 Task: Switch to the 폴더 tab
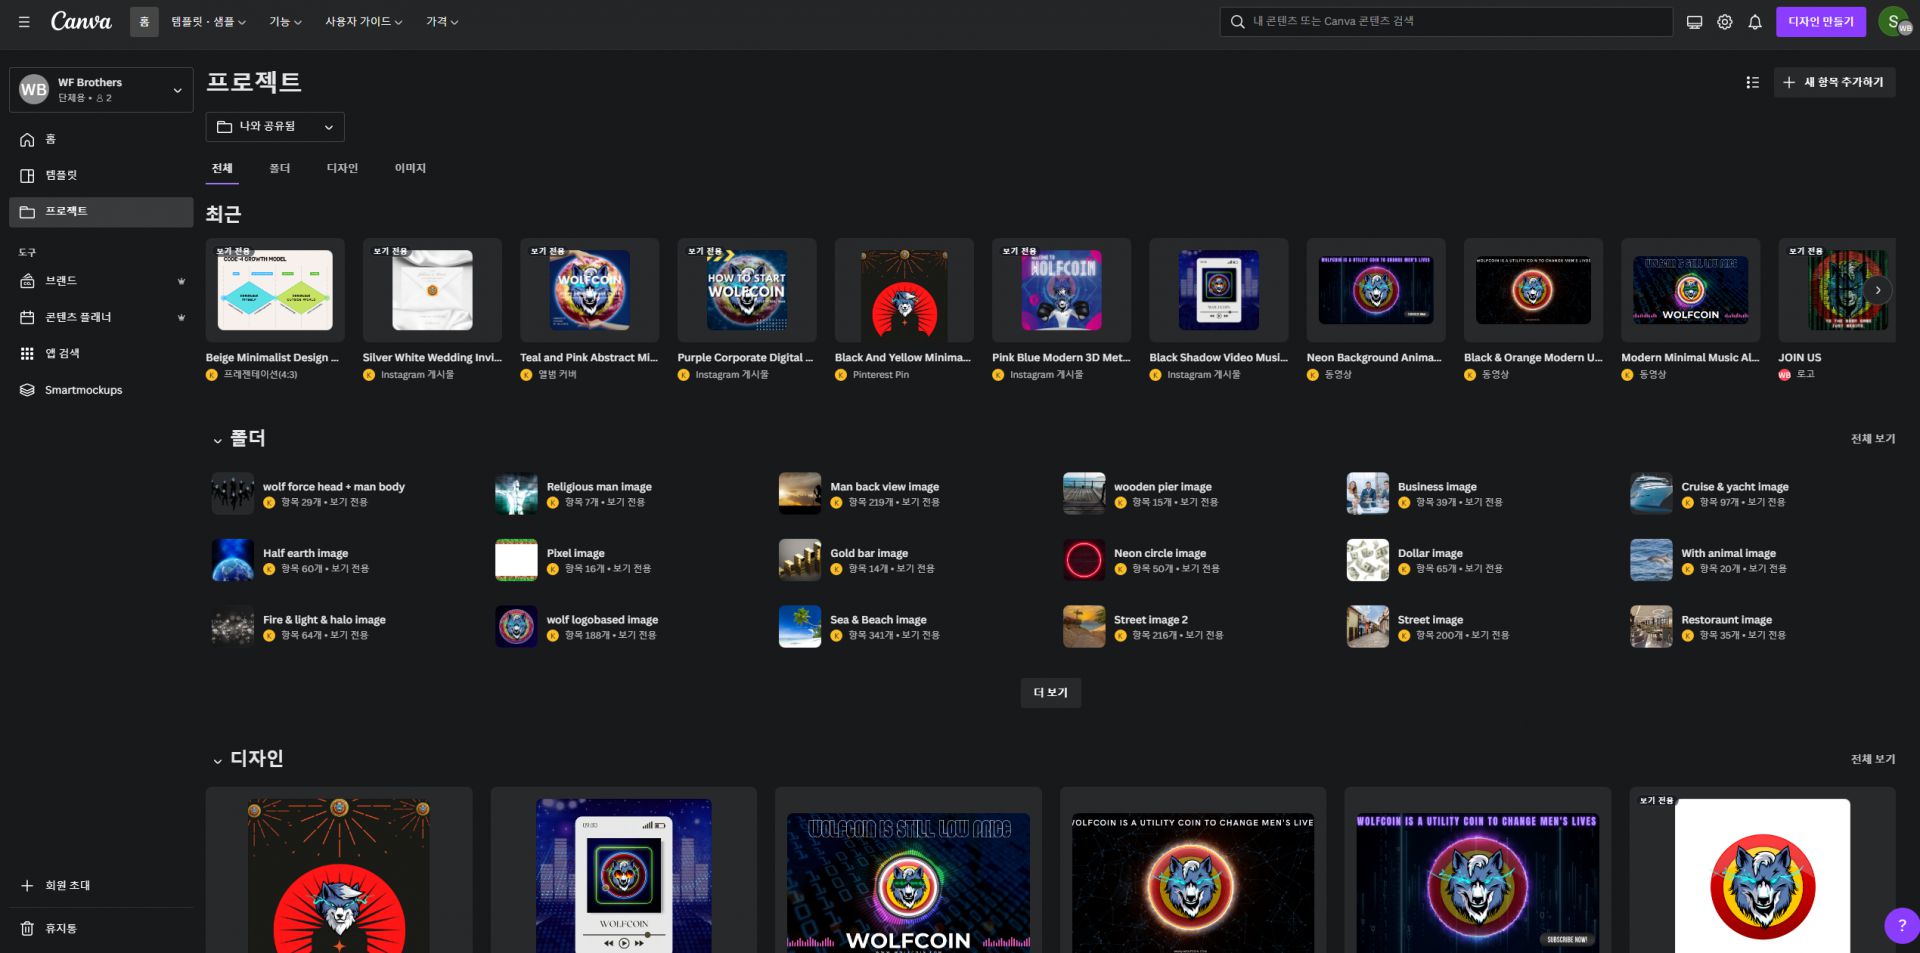280,168
